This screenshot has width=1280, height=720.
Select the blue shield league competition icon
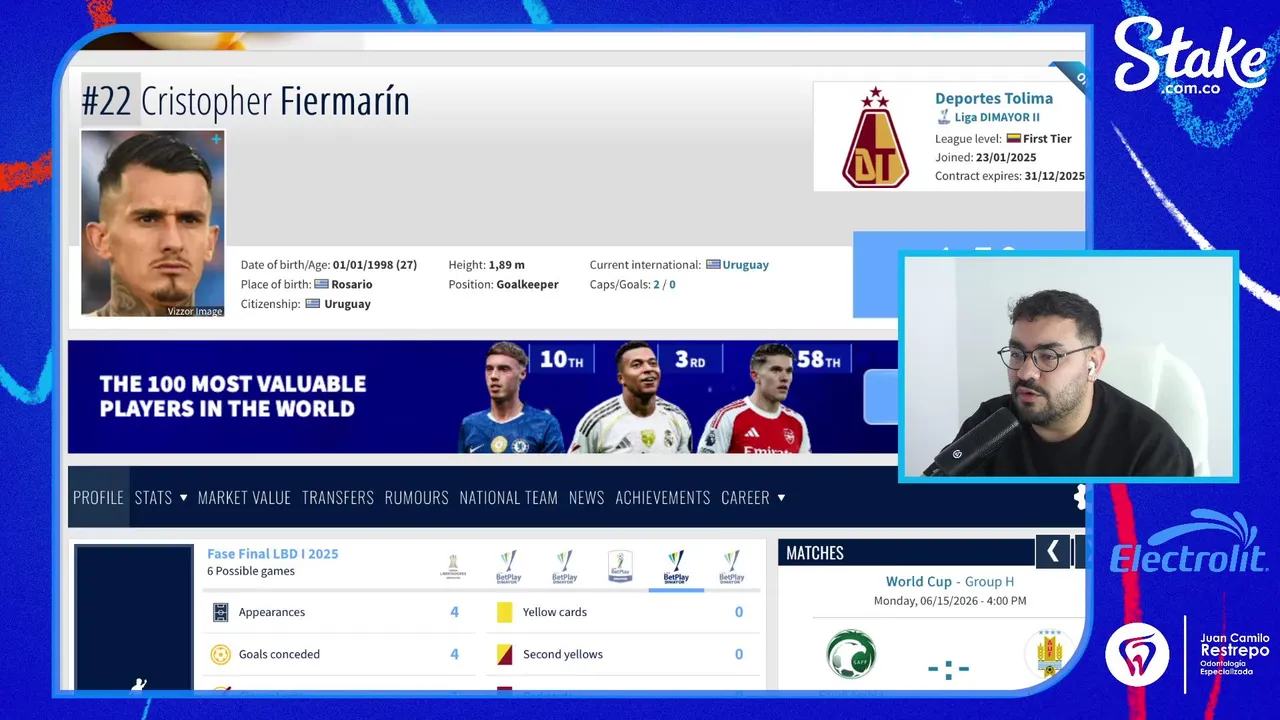click(620, 566)
